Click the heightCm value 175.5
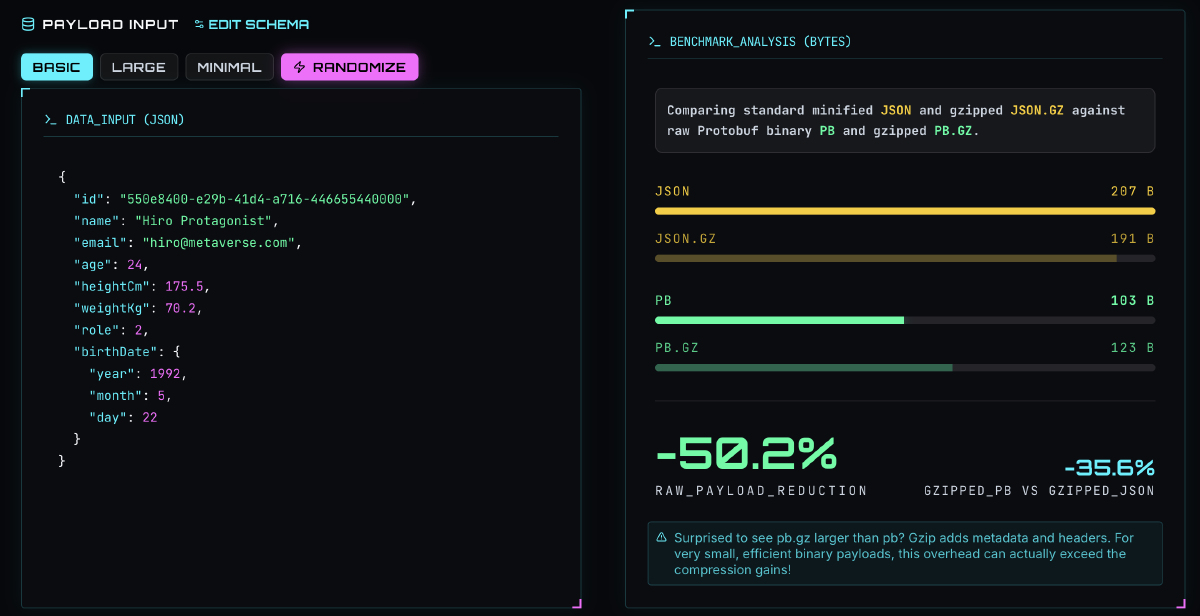The image size is (1200, 616). pos(184,287)
